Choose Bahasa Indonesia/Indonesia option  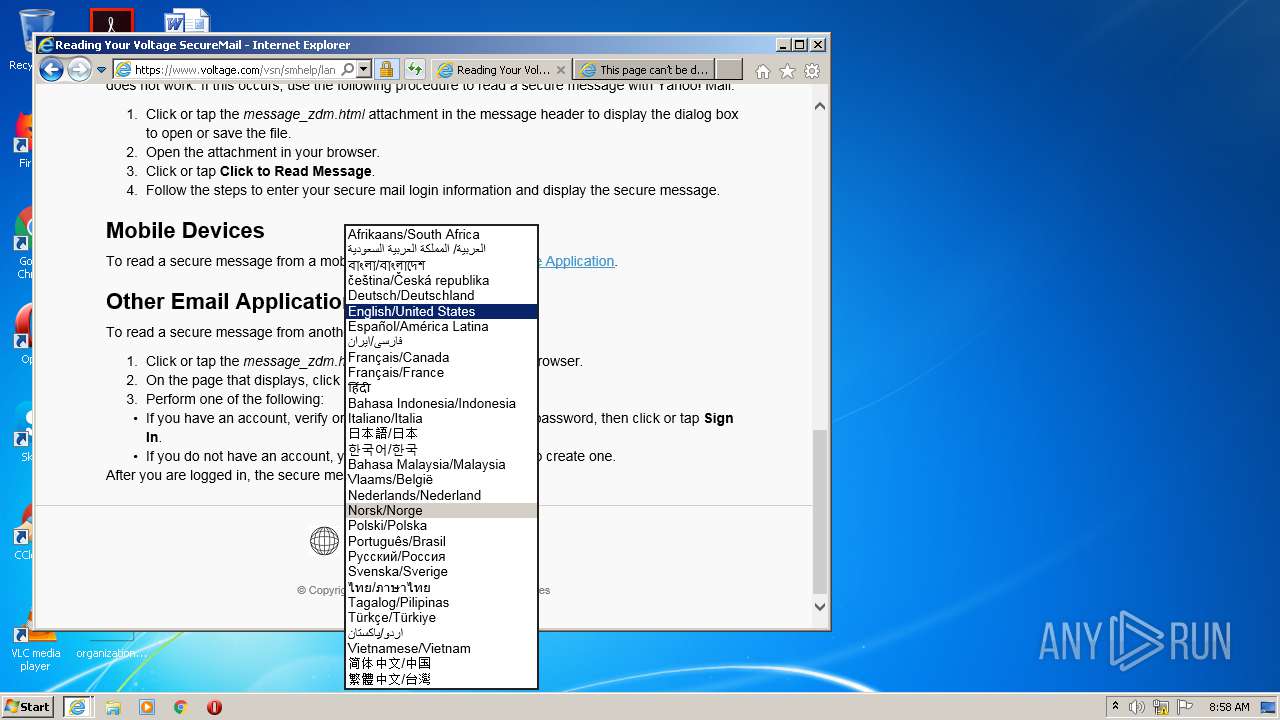tap(441, 403)
